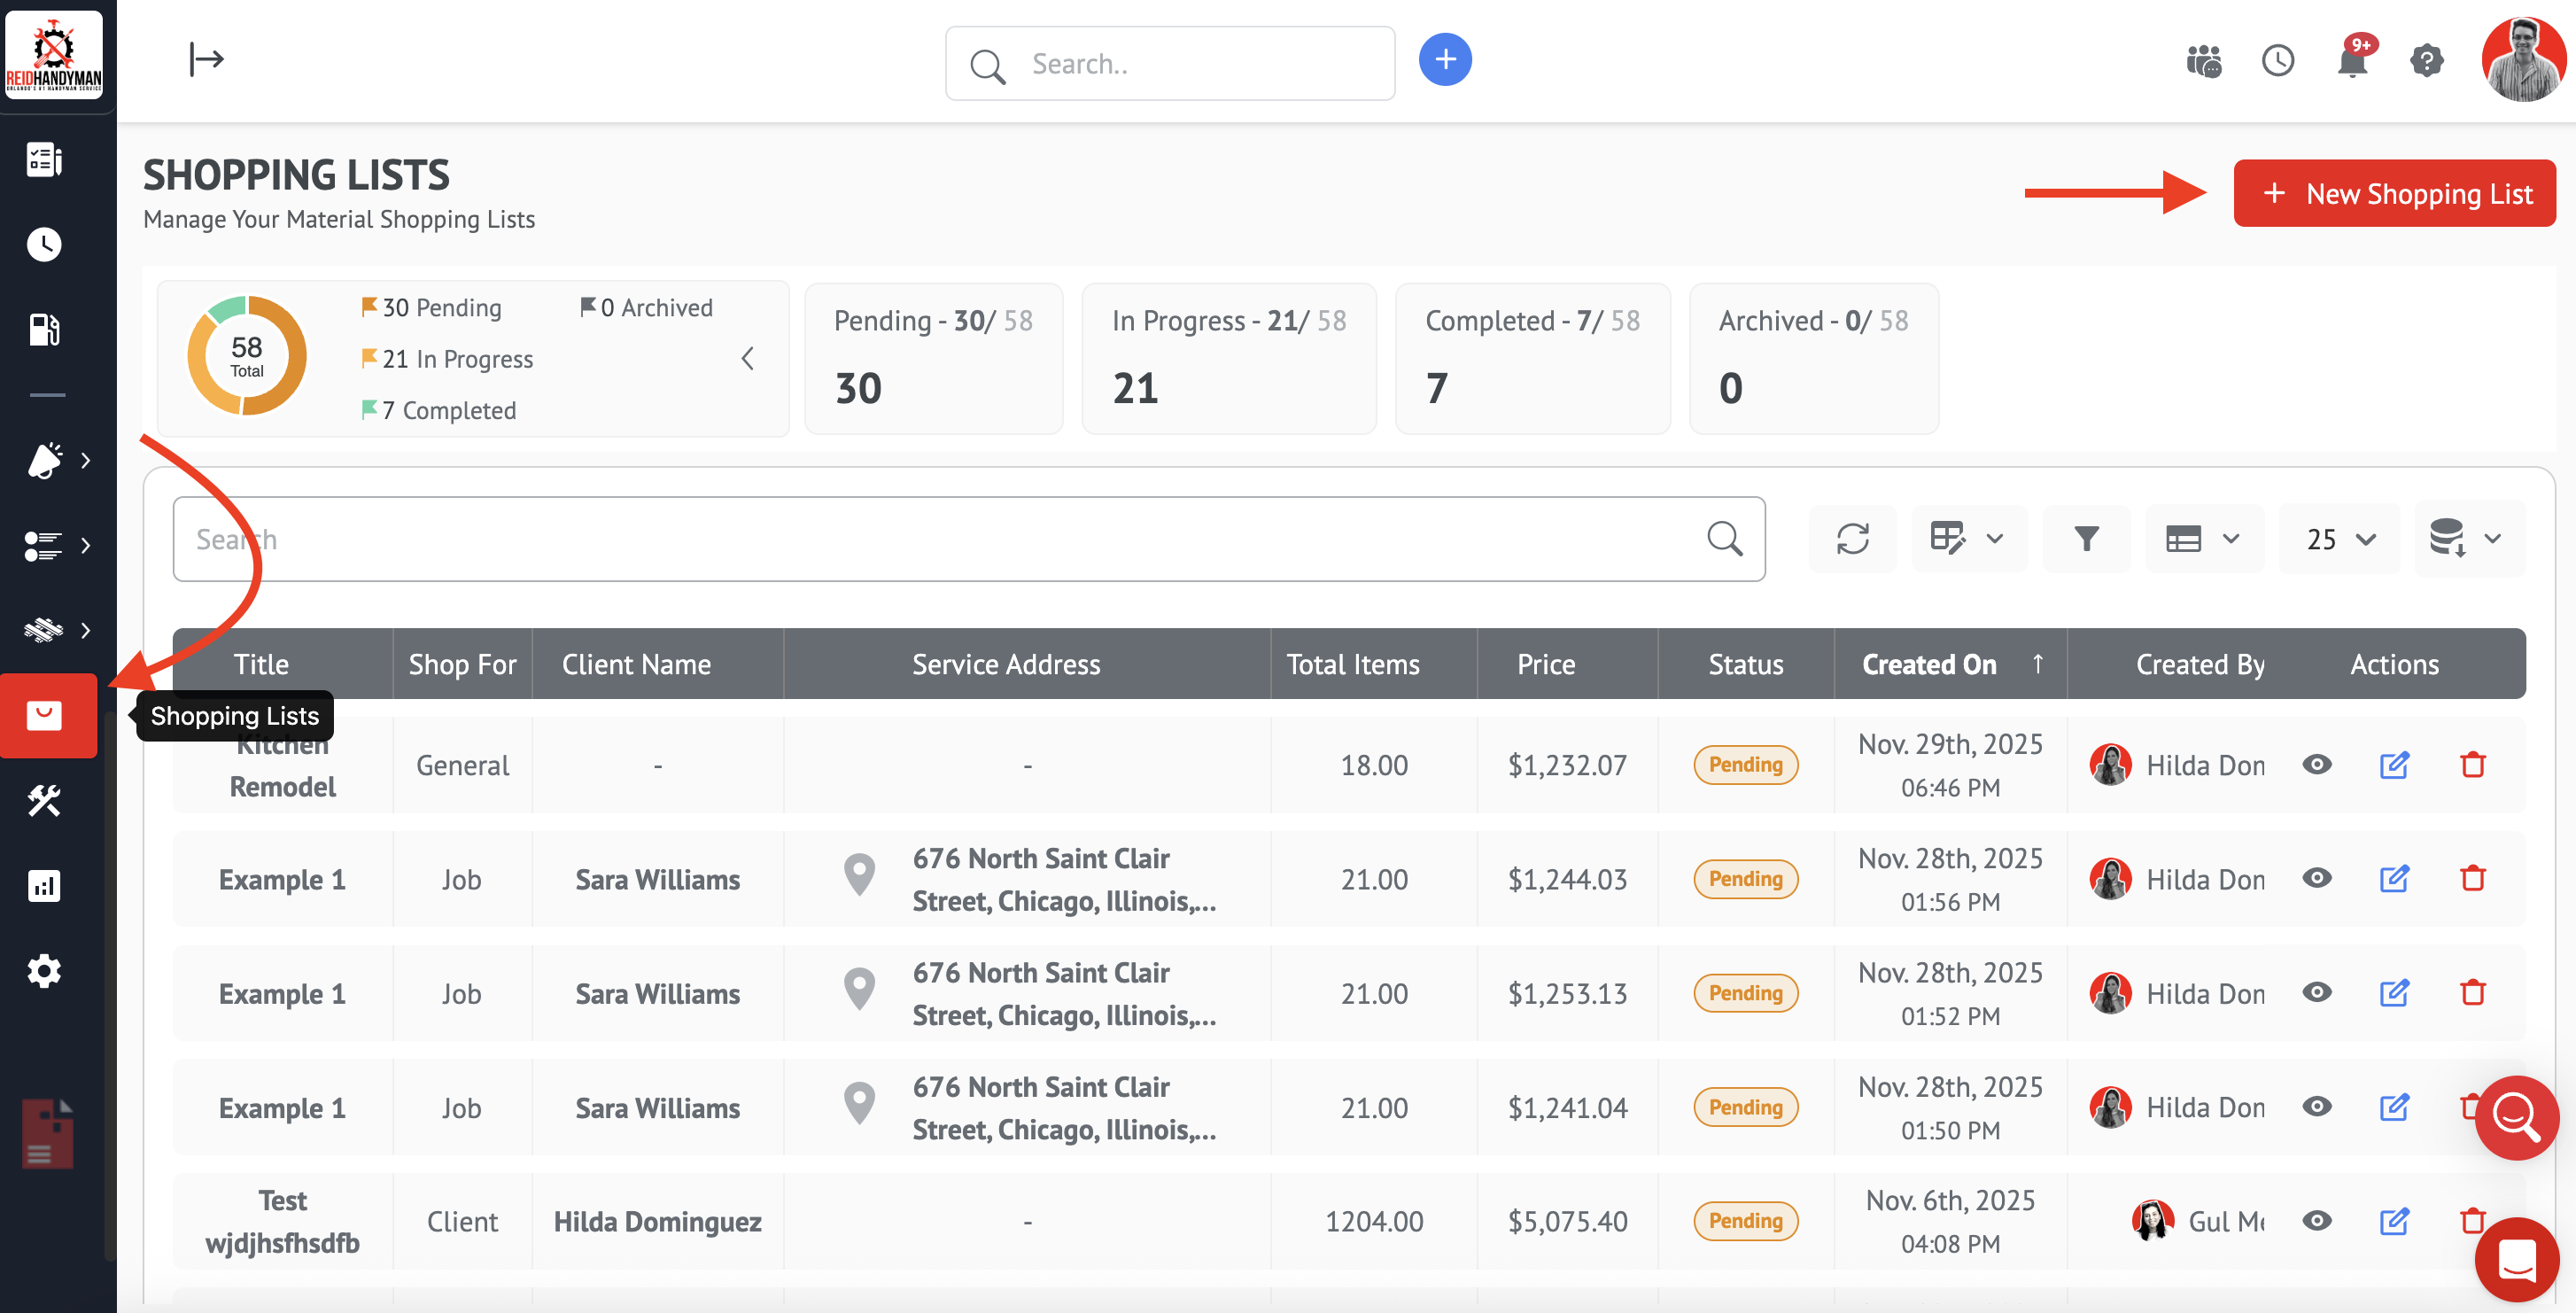Open the filter funnel icon
This screenshot has width=2576, height=1313.
click(x=2086, y=539)
